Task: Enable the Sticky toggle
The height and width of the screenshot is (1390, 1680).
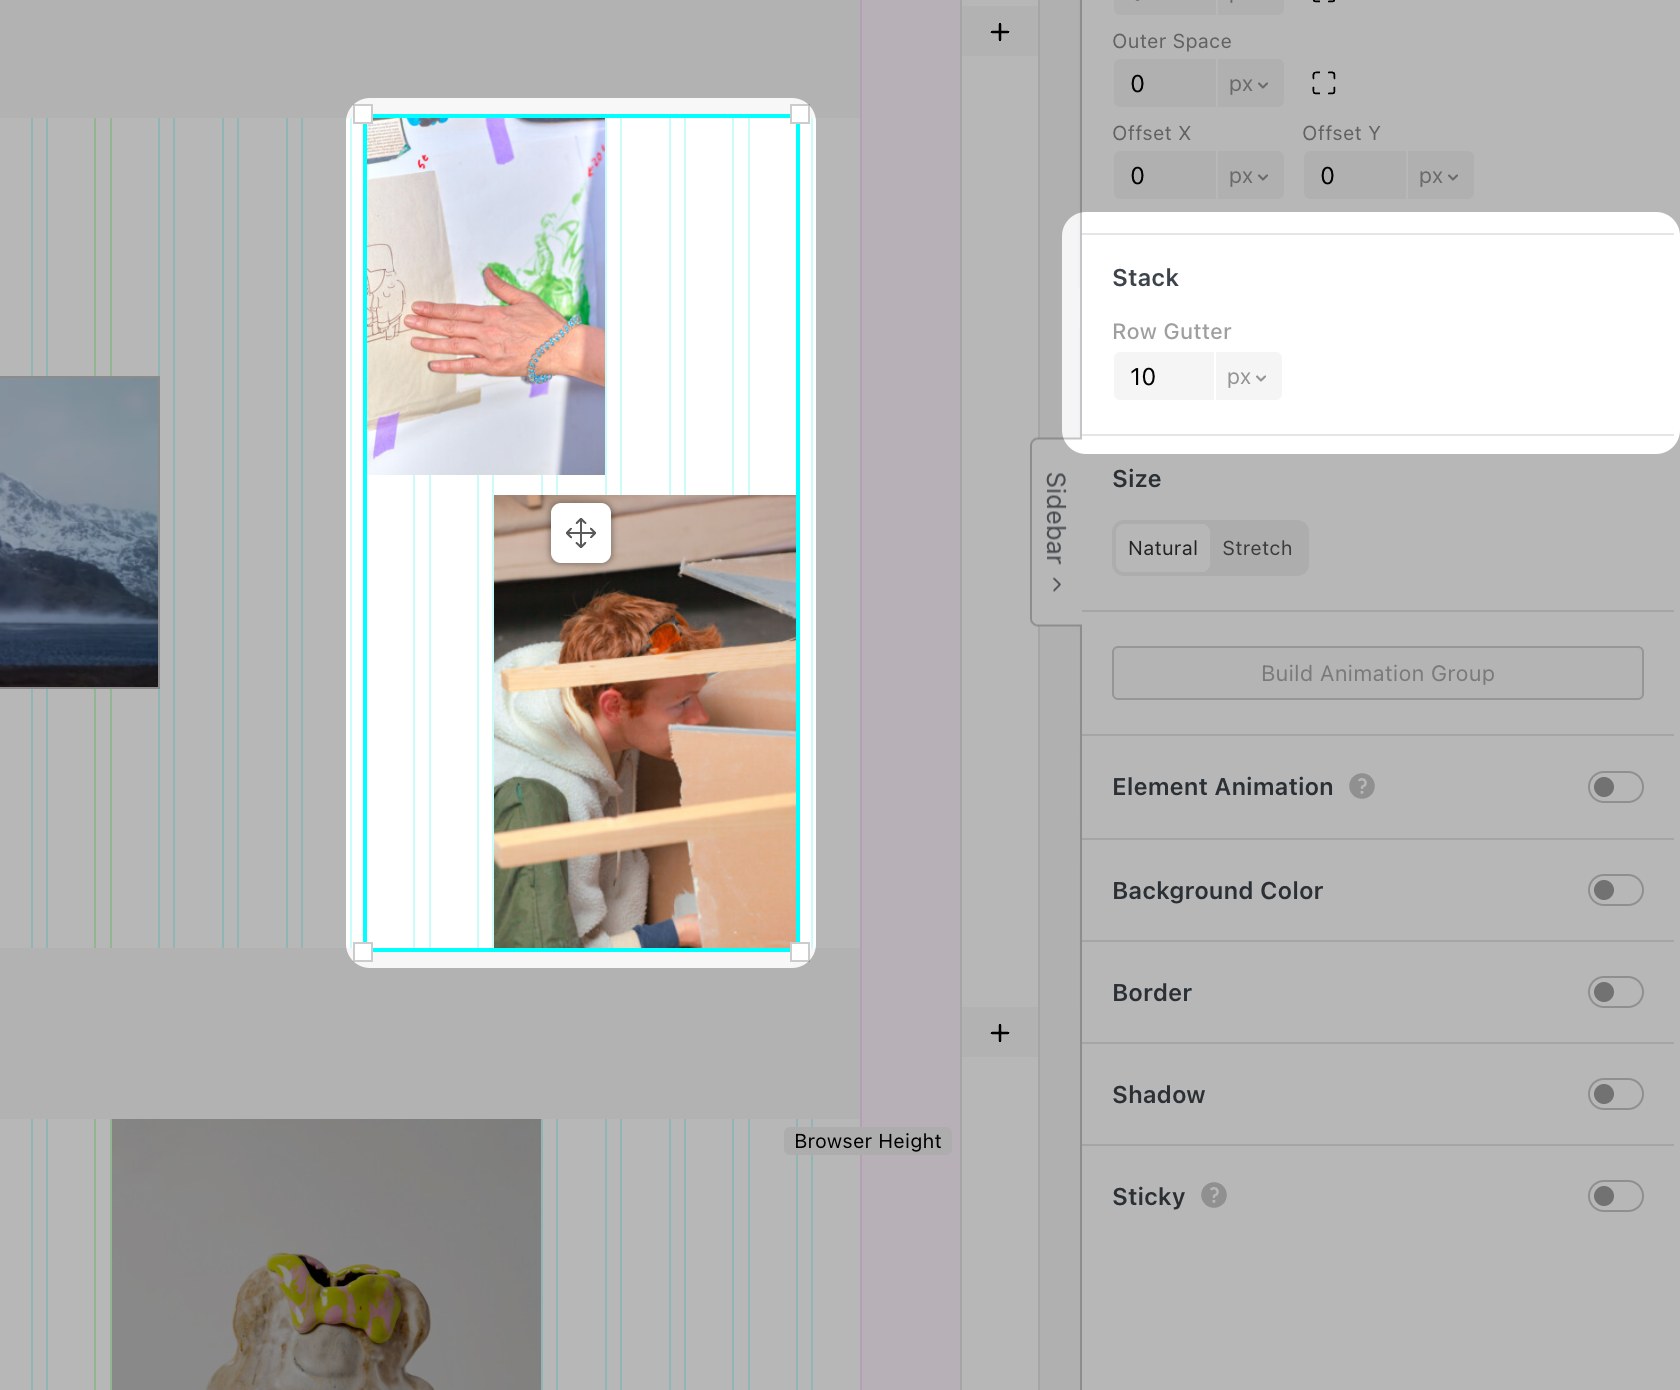Action: (x=1615, y=1196)
